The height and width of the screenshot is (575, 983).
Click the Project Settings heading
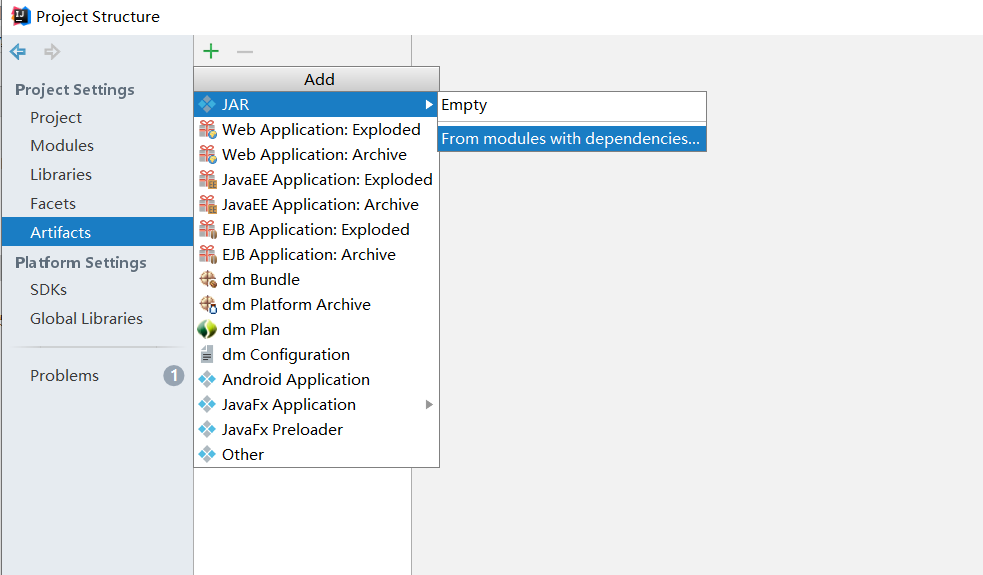tap(75, 90)
